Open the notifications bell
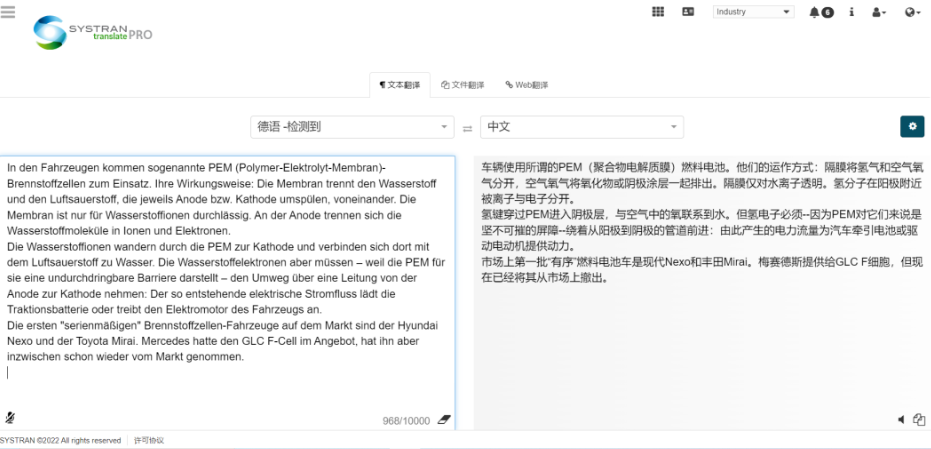The height and width of the screenshot is (449, 931). point(821,12)
